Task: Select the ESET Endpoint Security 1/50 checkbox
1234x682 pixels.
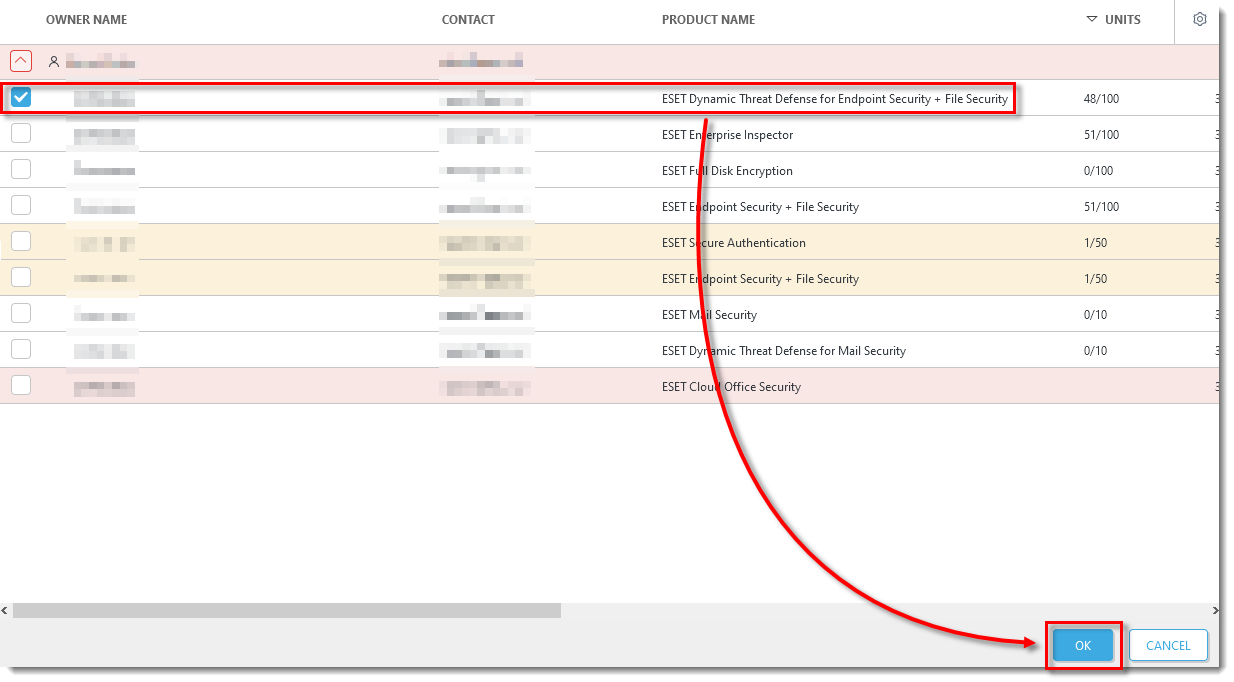Action: click(21, 277)
